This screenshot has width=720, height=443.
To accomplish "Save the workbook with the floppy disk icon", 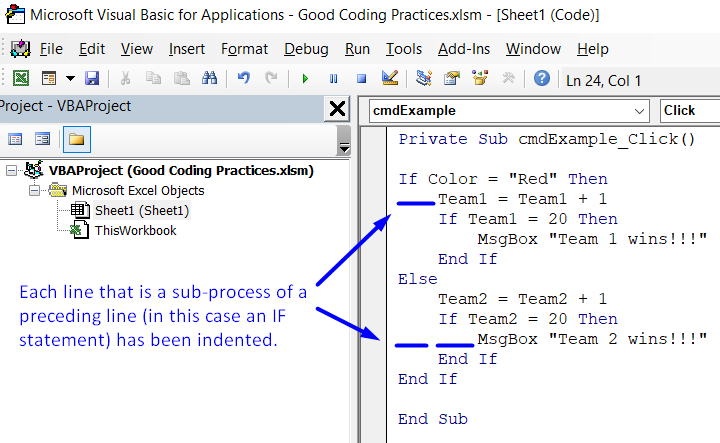I will 92,79.
